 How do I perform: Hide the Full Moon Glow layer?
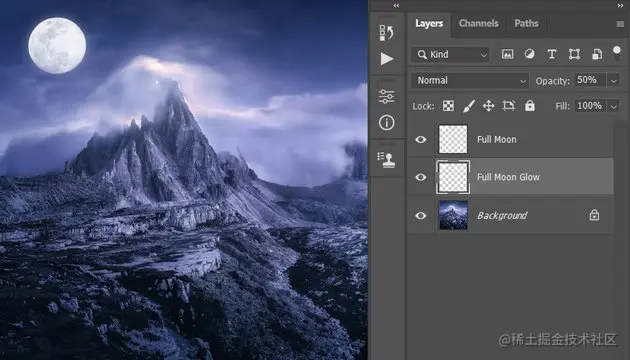421,177
